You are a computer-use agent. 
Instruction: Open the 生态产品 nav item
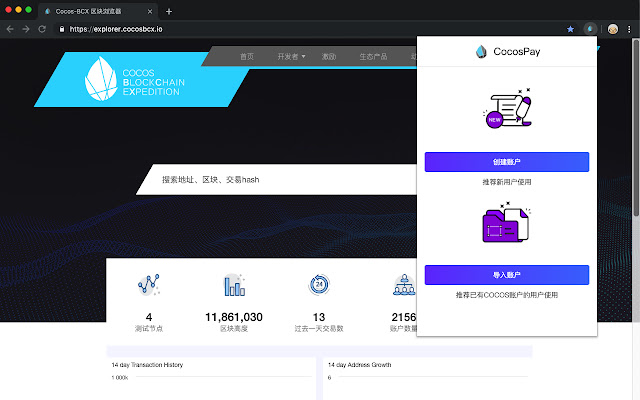pyautogui.click(x=373, y=57)
